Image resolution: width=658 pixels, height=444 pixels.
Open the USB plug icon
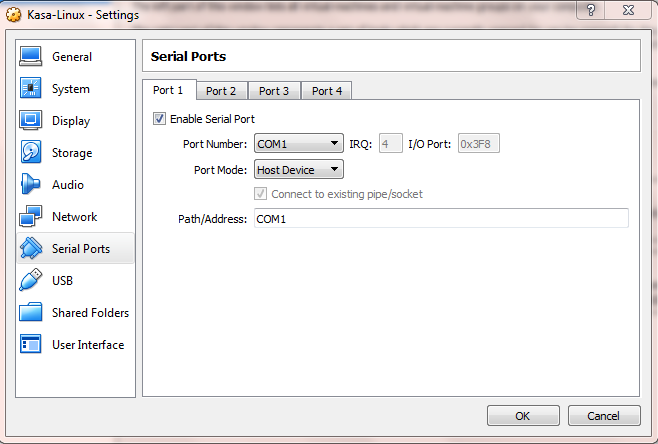click(31, 281)
